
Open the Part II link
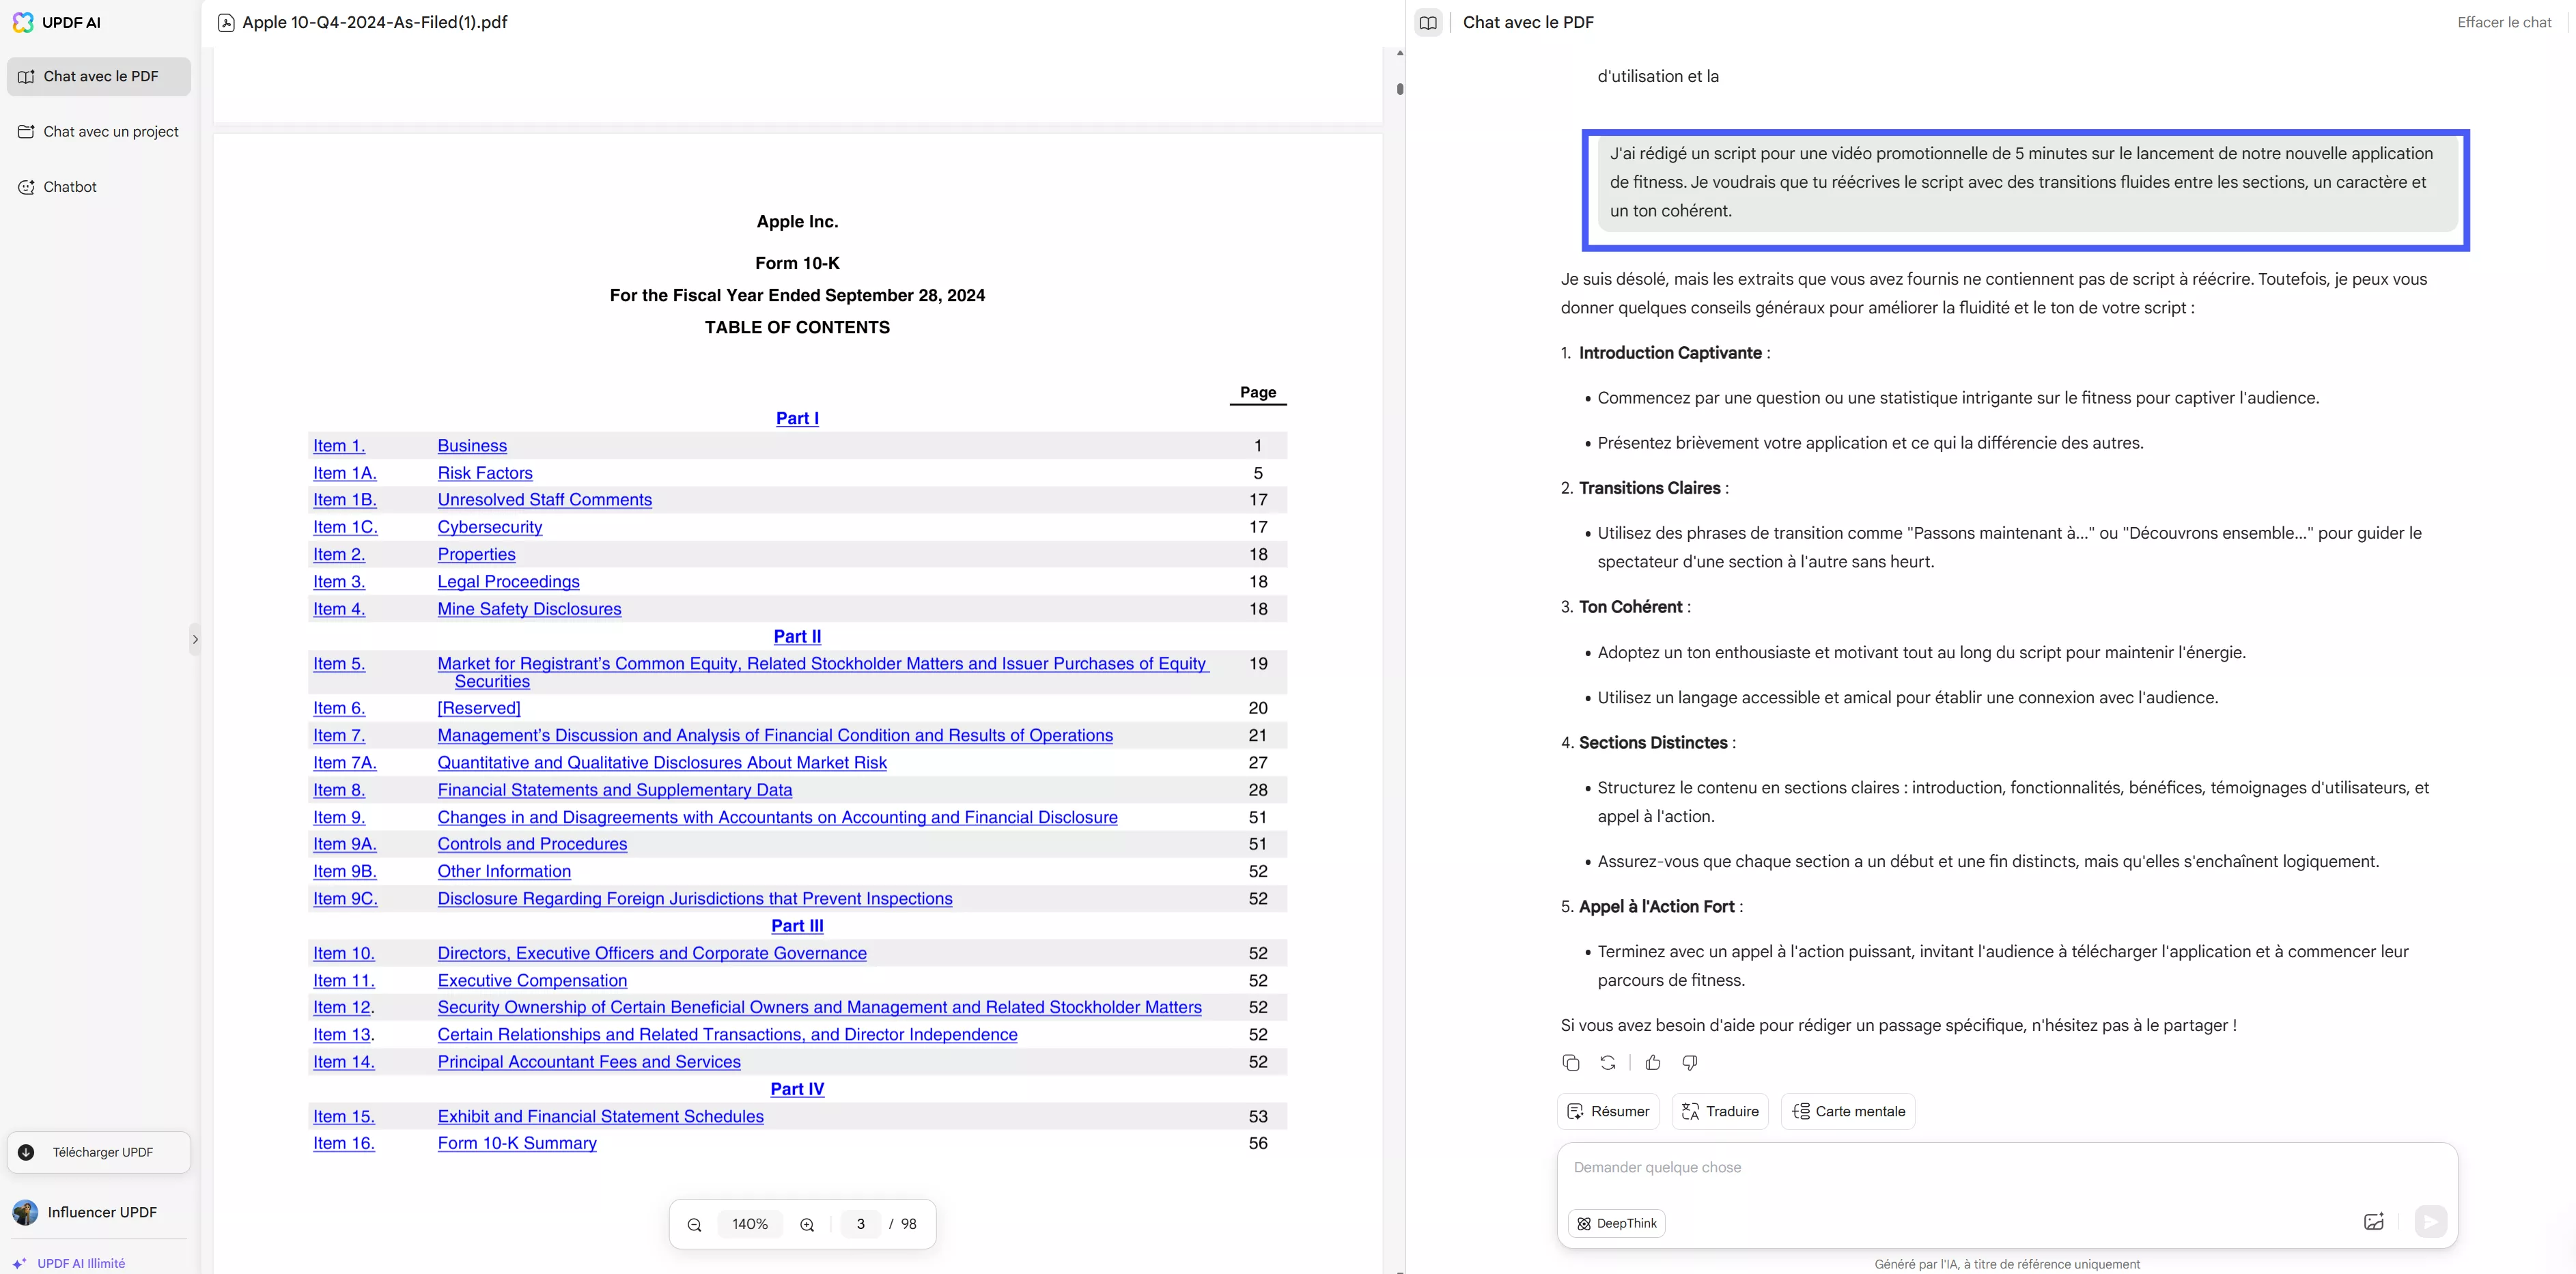tap(797, 636)
